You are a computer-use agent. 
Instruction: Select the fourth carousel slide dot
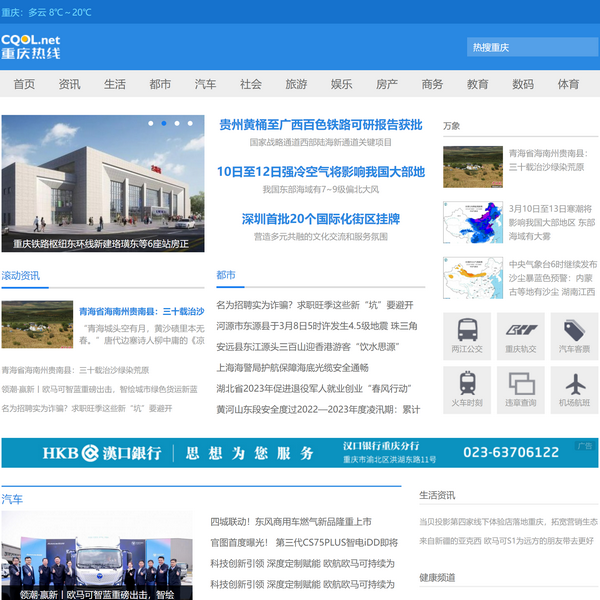(190, 124)
